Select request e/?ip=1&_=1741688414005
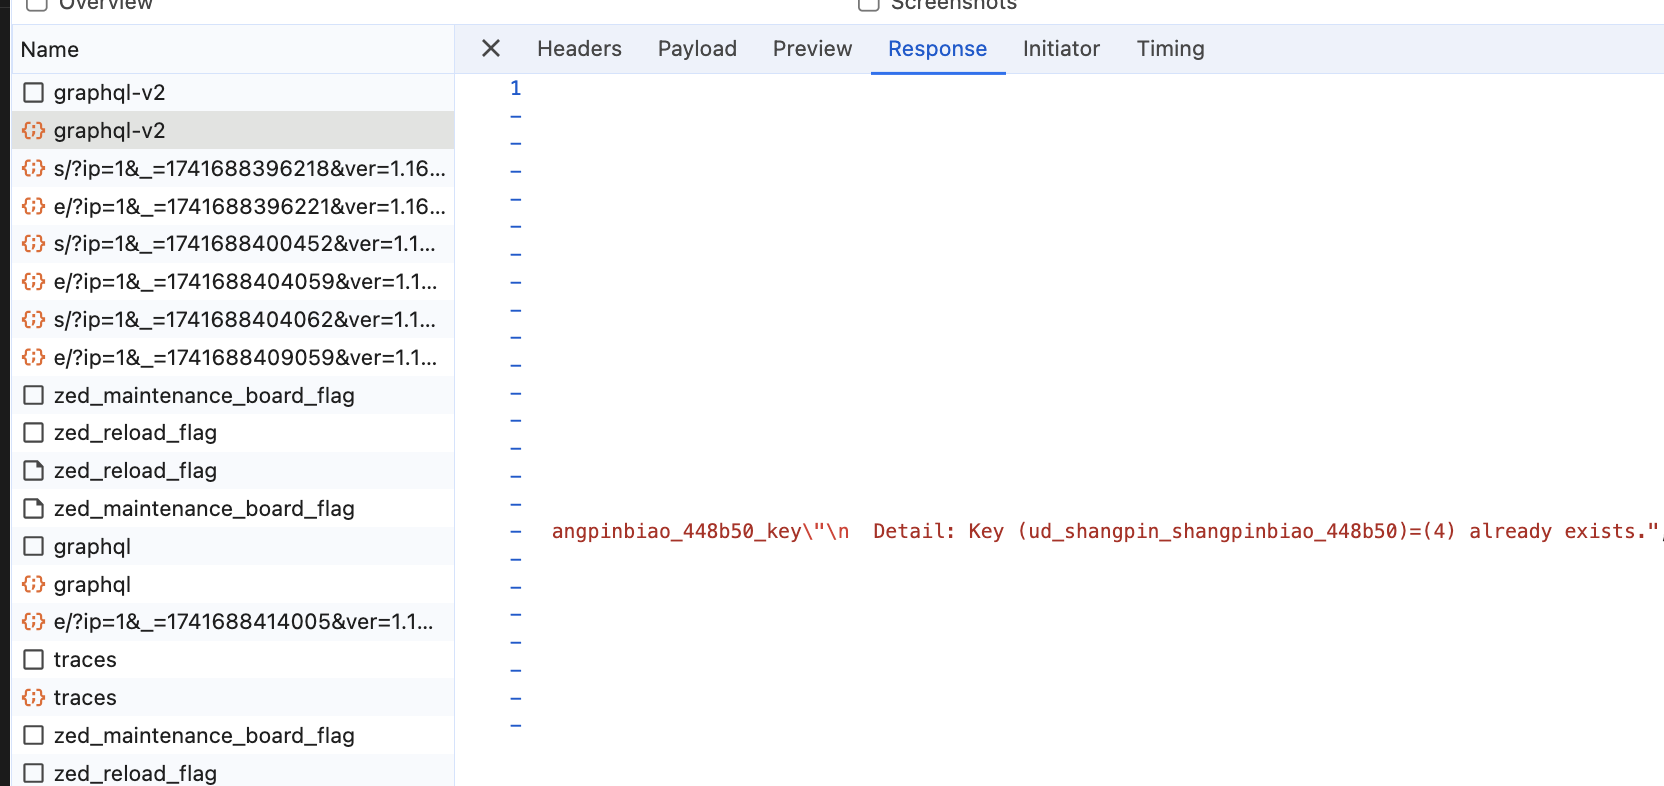This screenshot has height=786, width=1664. [x=232, y=621]
